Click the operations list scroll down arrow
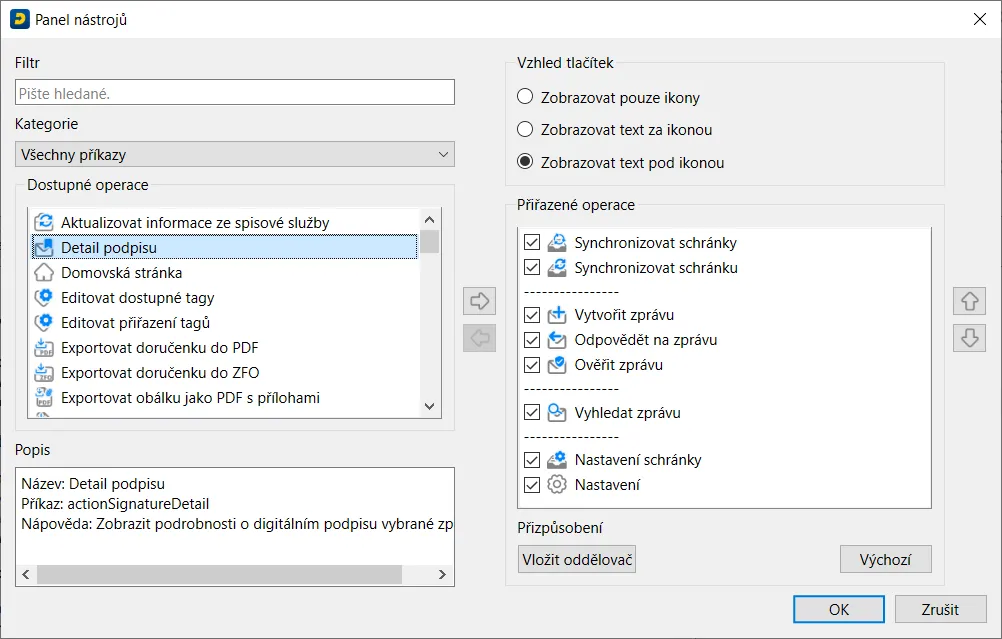Screen dimensions: 1002x639 pos(429,406)
